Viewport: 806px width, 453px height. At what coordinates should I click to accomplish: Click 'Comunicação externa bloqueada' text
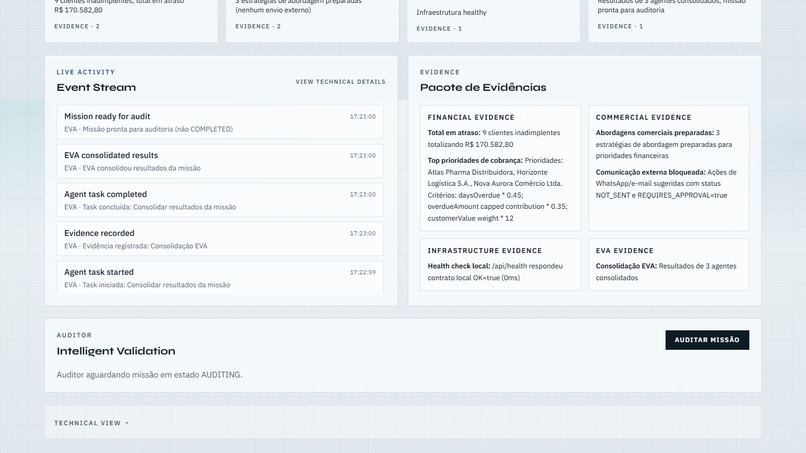pos(650,172)
